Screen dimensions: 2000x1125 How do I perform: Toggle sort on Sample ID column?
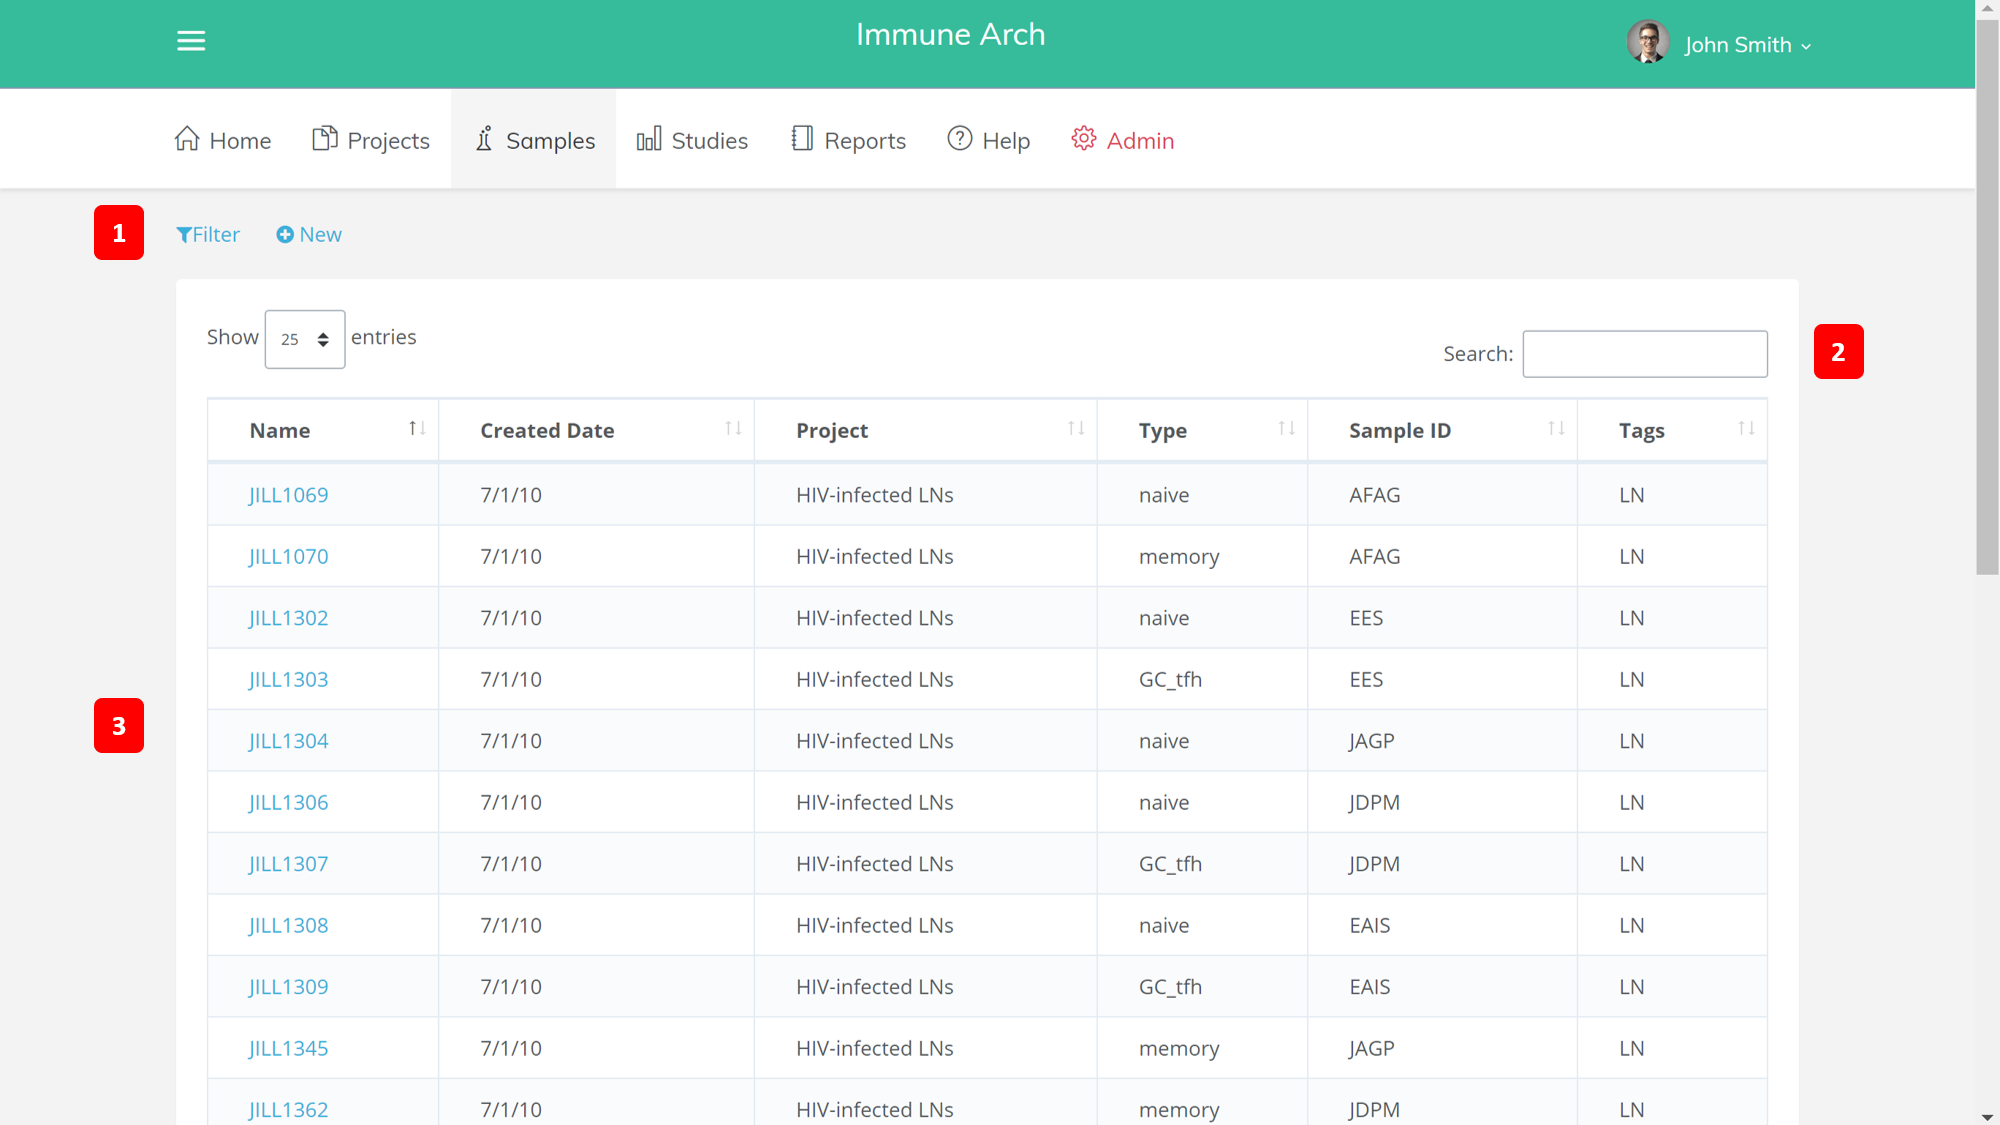pos(1556,429)
